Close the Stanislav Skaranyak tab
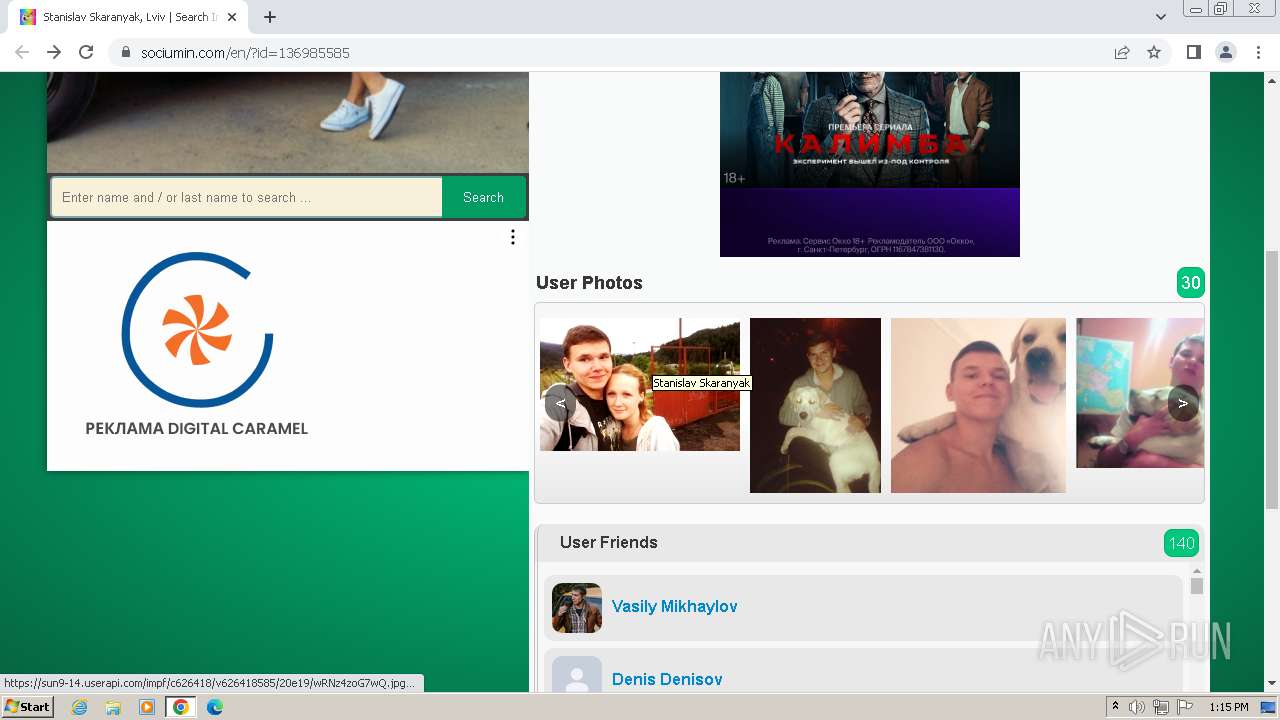Screen dimensions: 1280x720 [232, 17]
